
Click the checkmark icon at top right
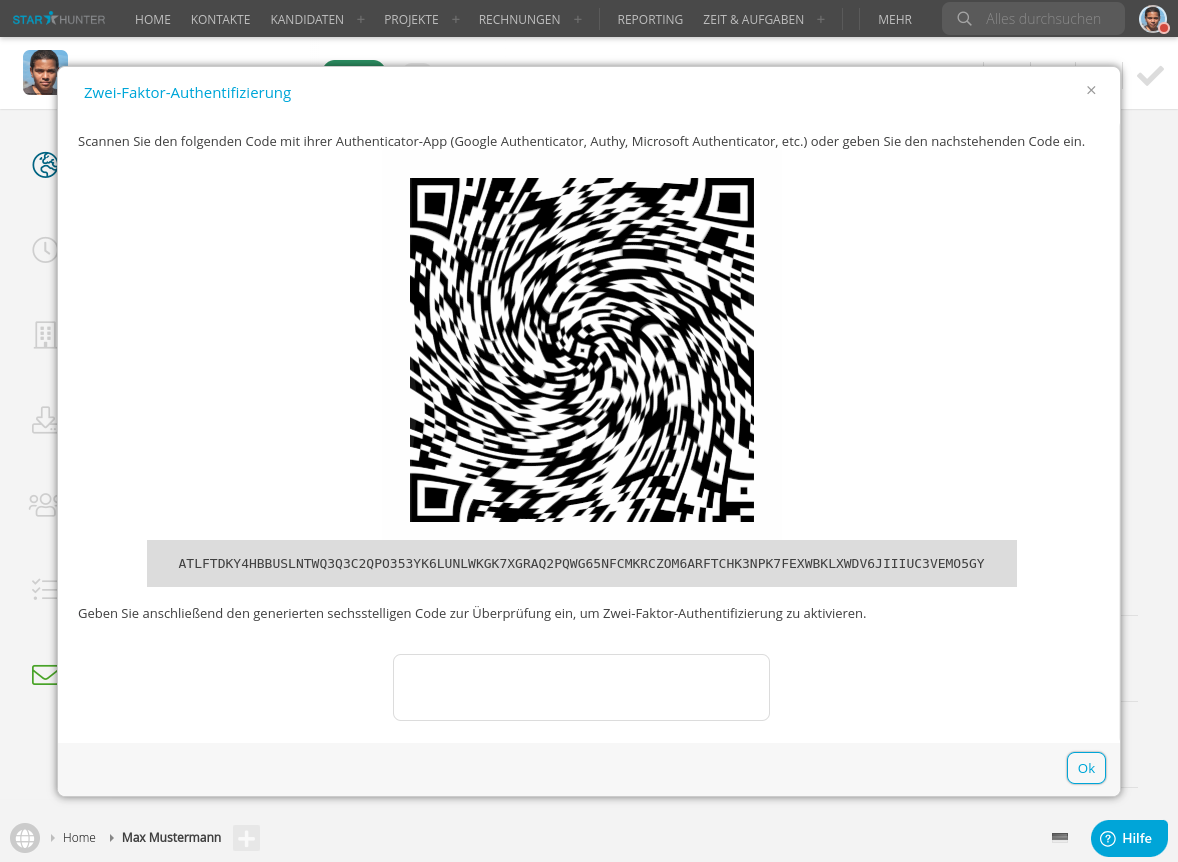(x=1150, y=76)
